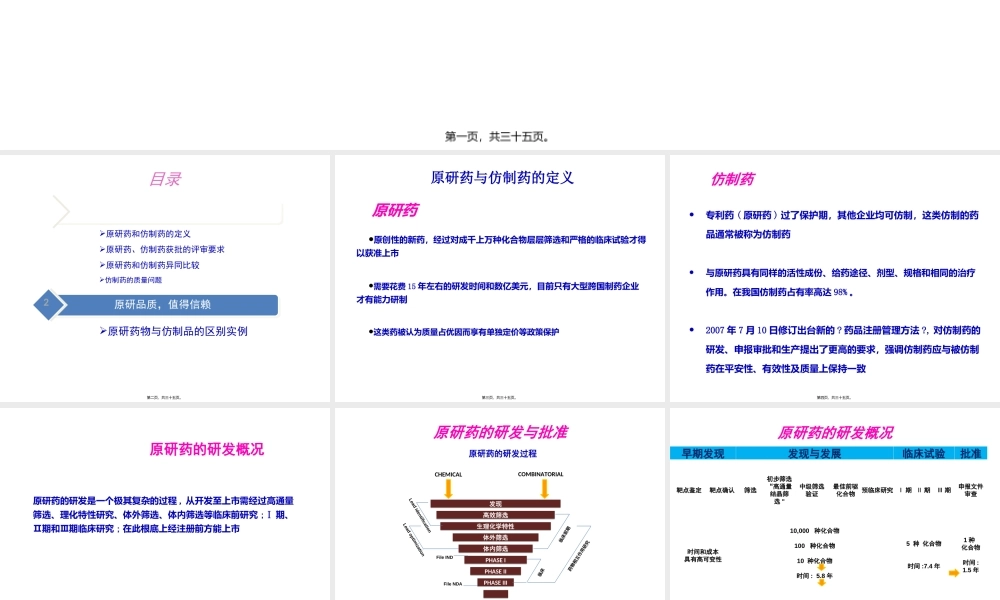
Task: Click the yellow arrow beside 时间:1.5年
Action: (954, 572)
